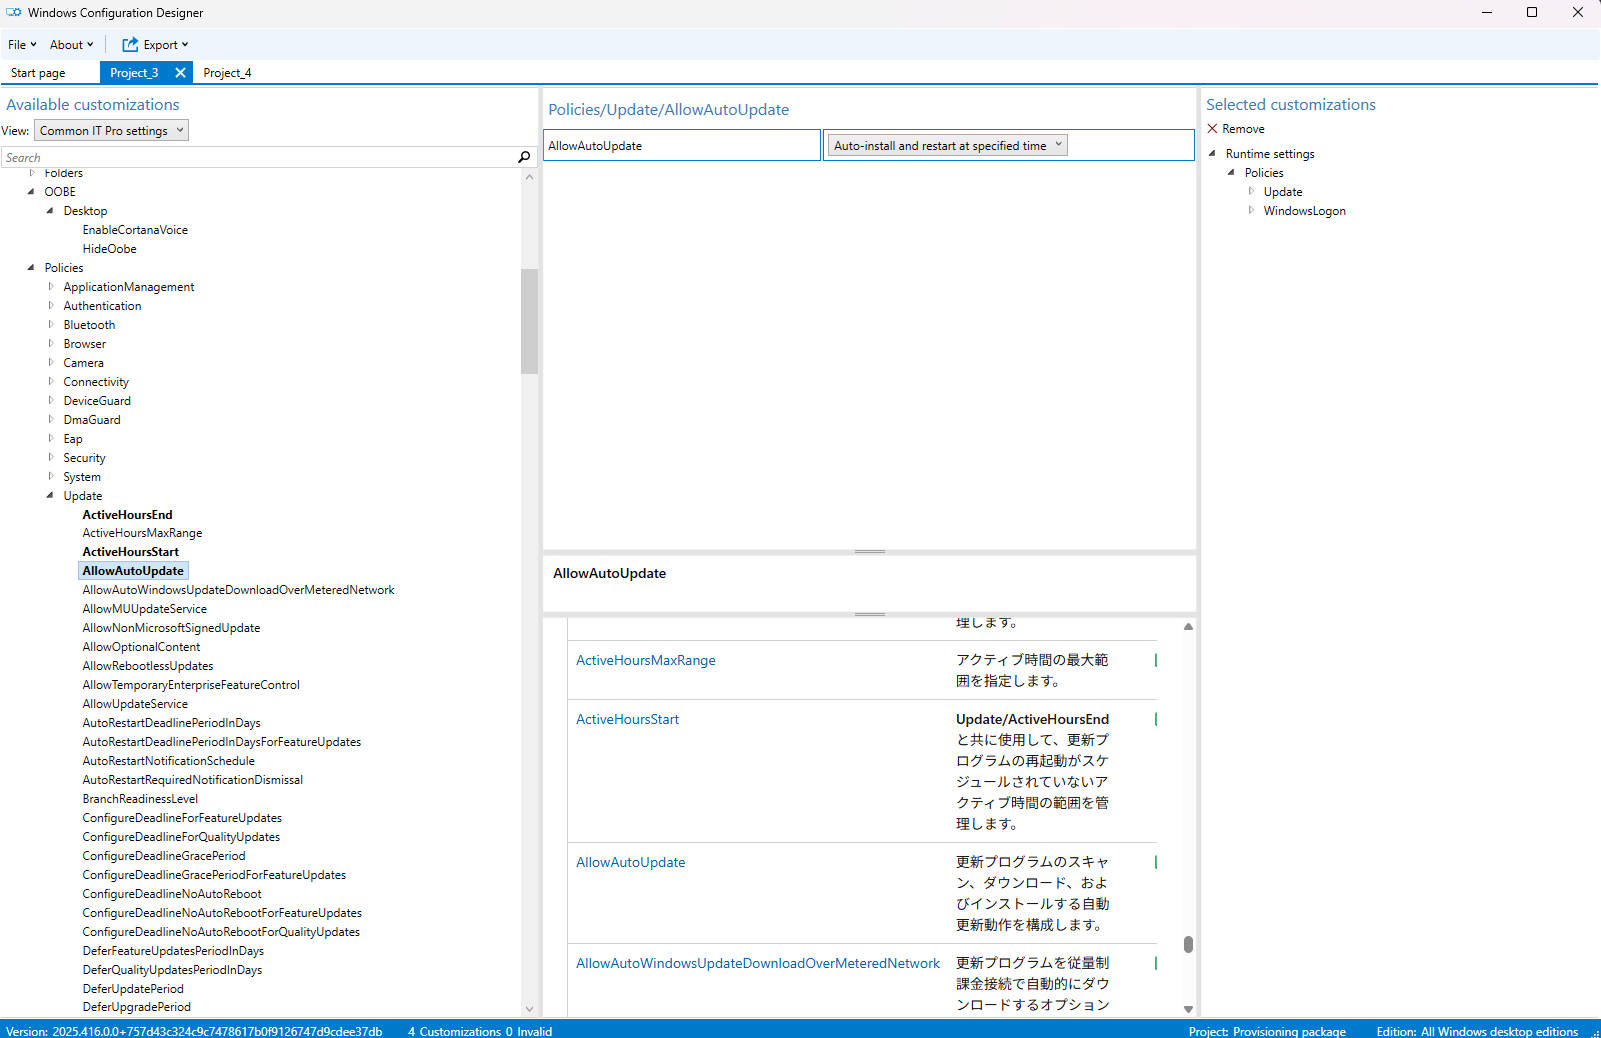This screenshot has height=1038, width=1601.
Task: Open the View settings dropdown
Action: [x=112, y=131]
